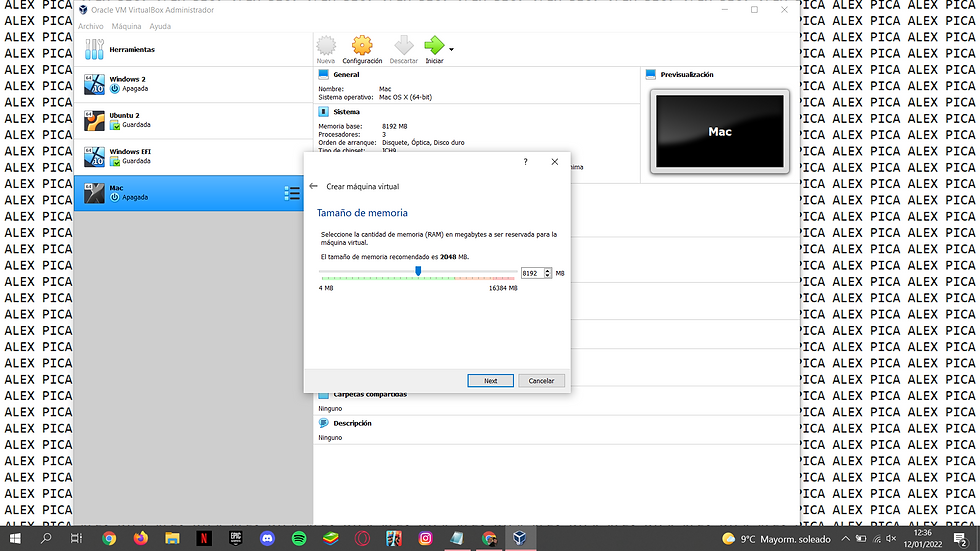
Task: Open the Archivo menu
Action: pyautogui.click(x=91, y=26)
